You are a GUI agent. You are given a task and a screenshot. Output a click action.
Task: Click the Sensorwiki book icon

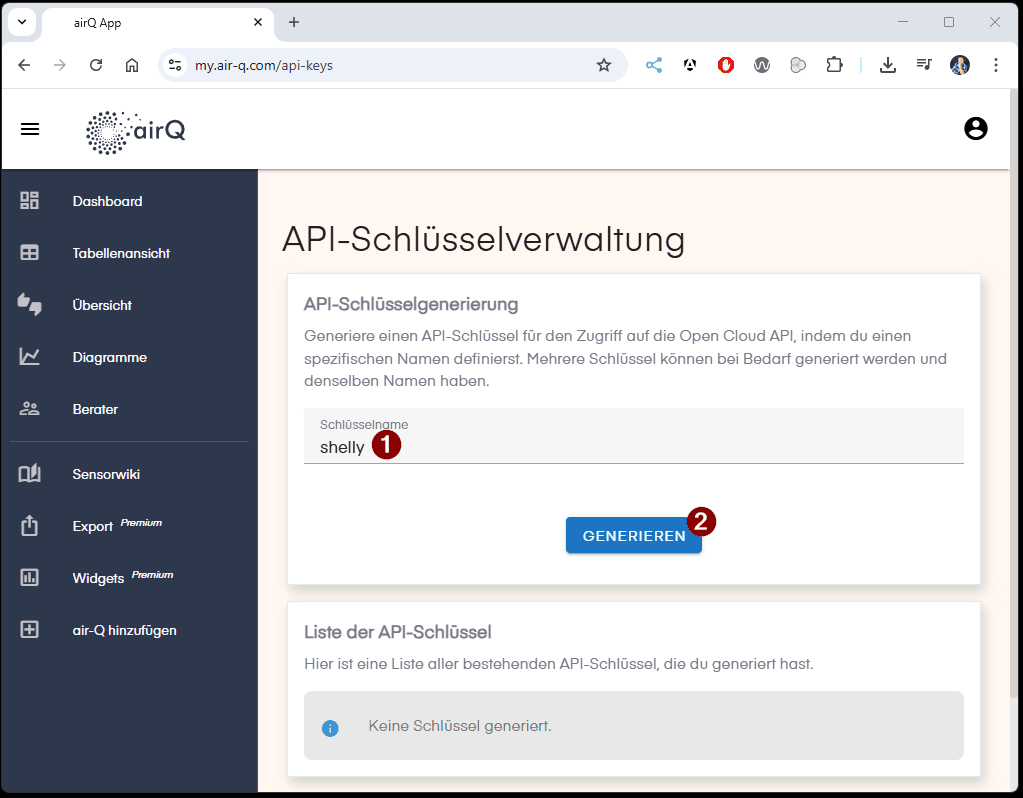tap(30, 473)
